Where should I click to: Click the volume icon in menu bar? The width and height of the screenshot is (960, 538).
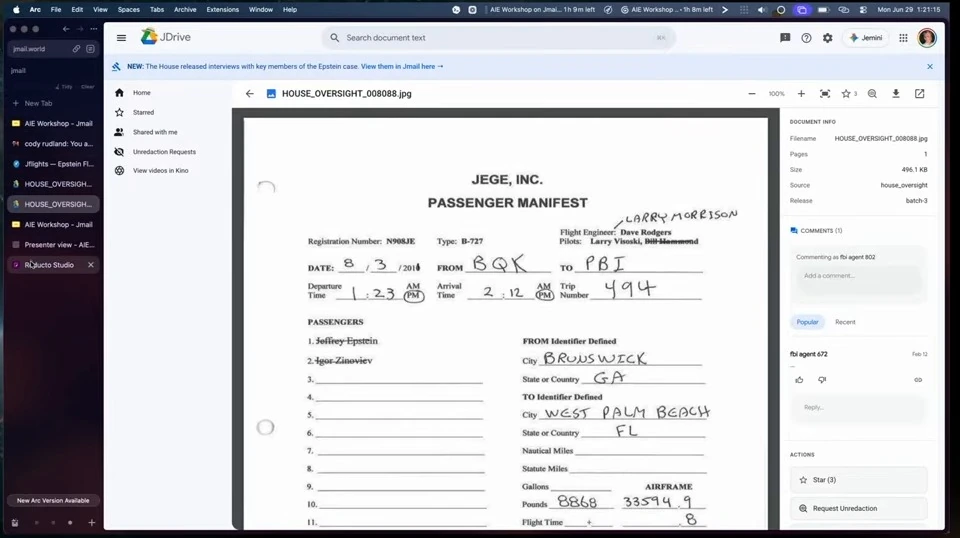click(x=762, y=10)
